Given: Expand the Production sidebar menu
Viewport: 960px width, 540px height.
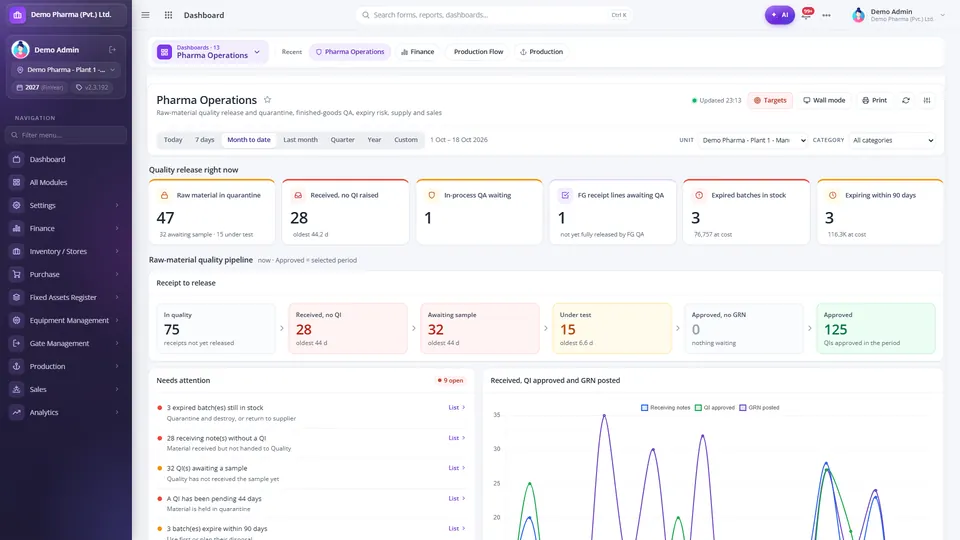Looking at the screenshot, I should (66, 366).
